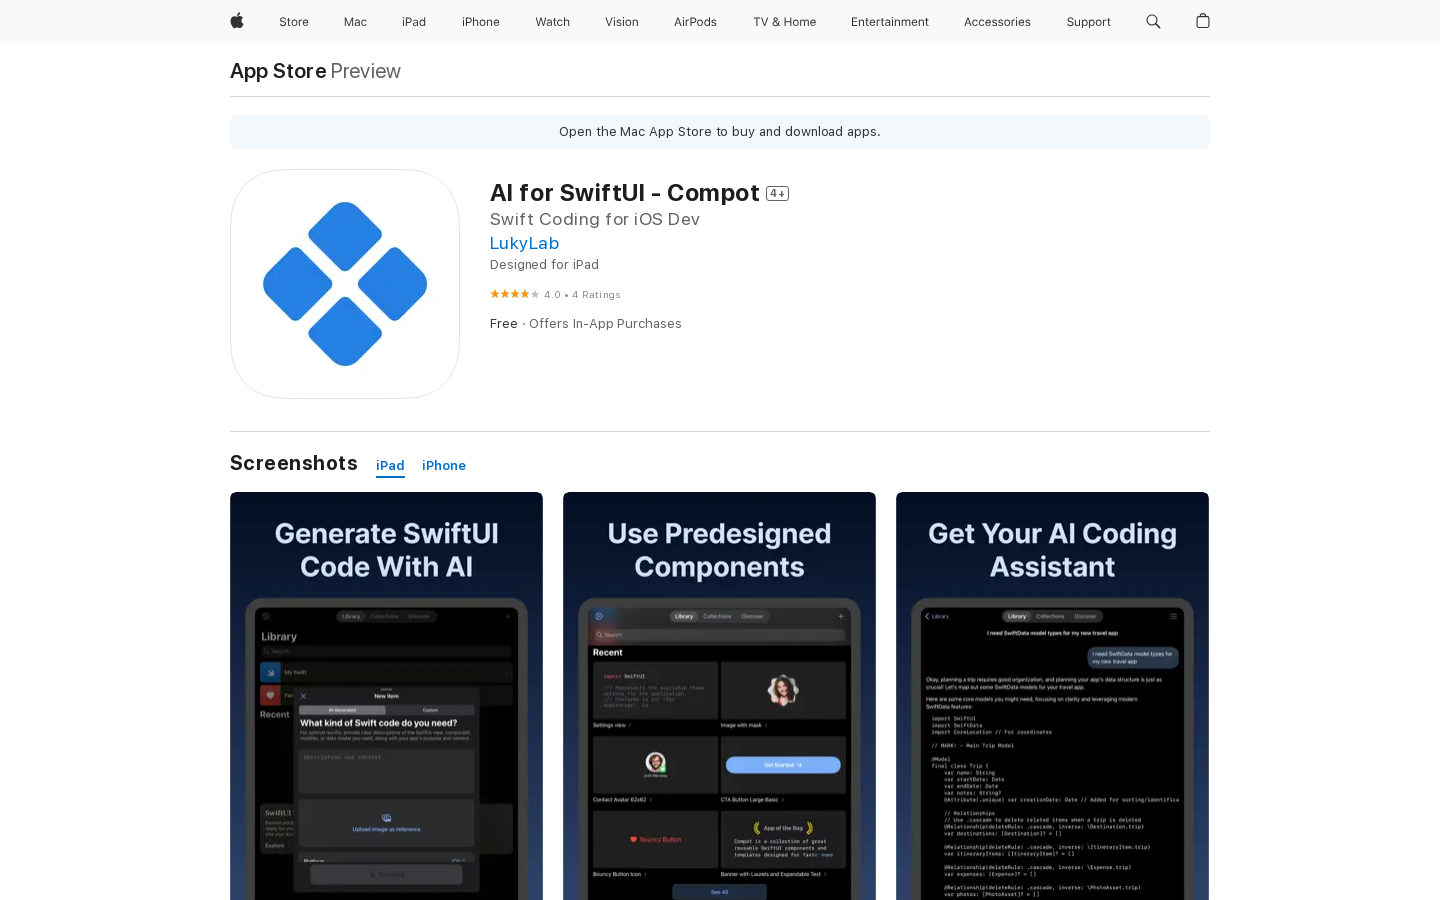This screenshot has height=900, width=1440.
Task: Open the AirPods menu
Action: click(x=695, y=22)
